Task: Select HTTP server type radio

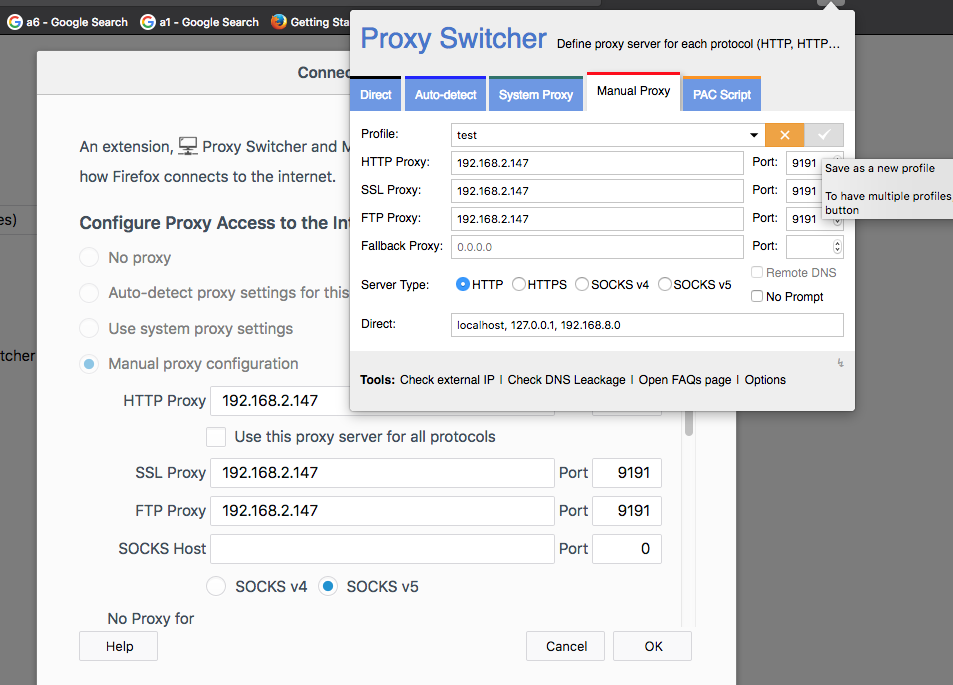Action: 463,284
